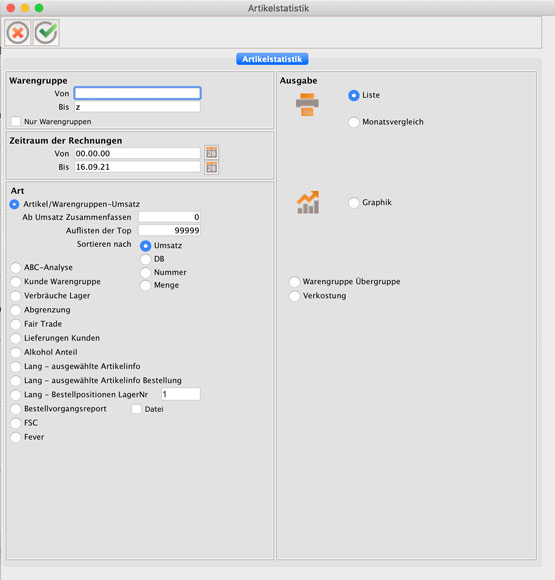Choose sort by DB
The height and width of the screenshot is (580, 555).
coord(145,259)
